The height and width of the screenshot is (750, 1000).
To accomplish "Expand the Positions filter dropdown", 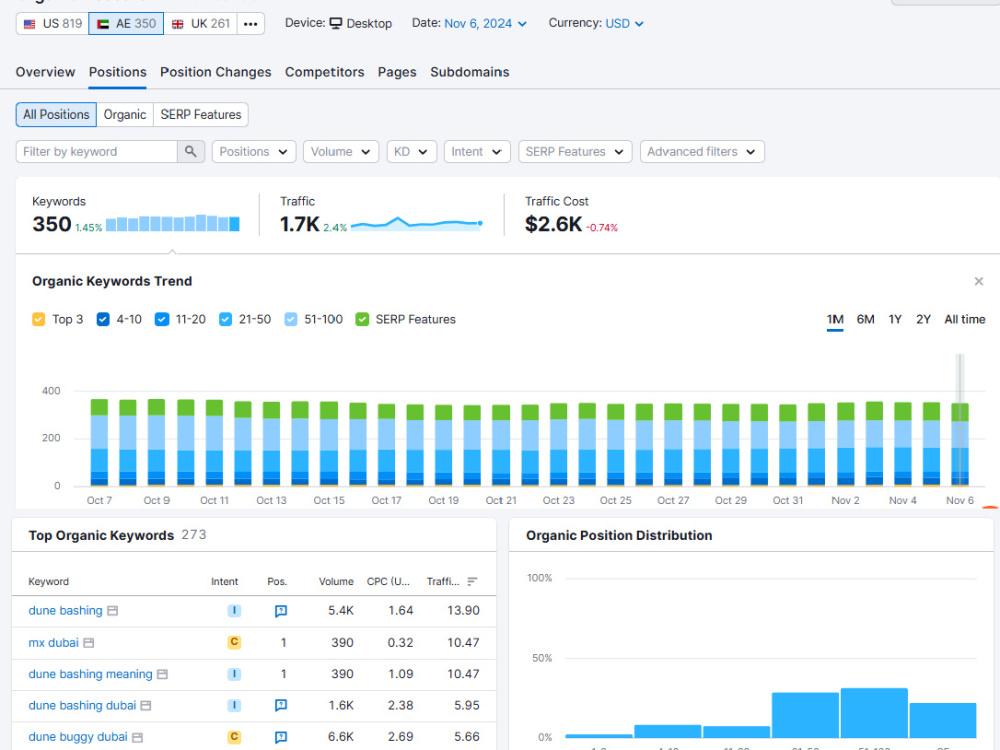I will coord(254,152).
